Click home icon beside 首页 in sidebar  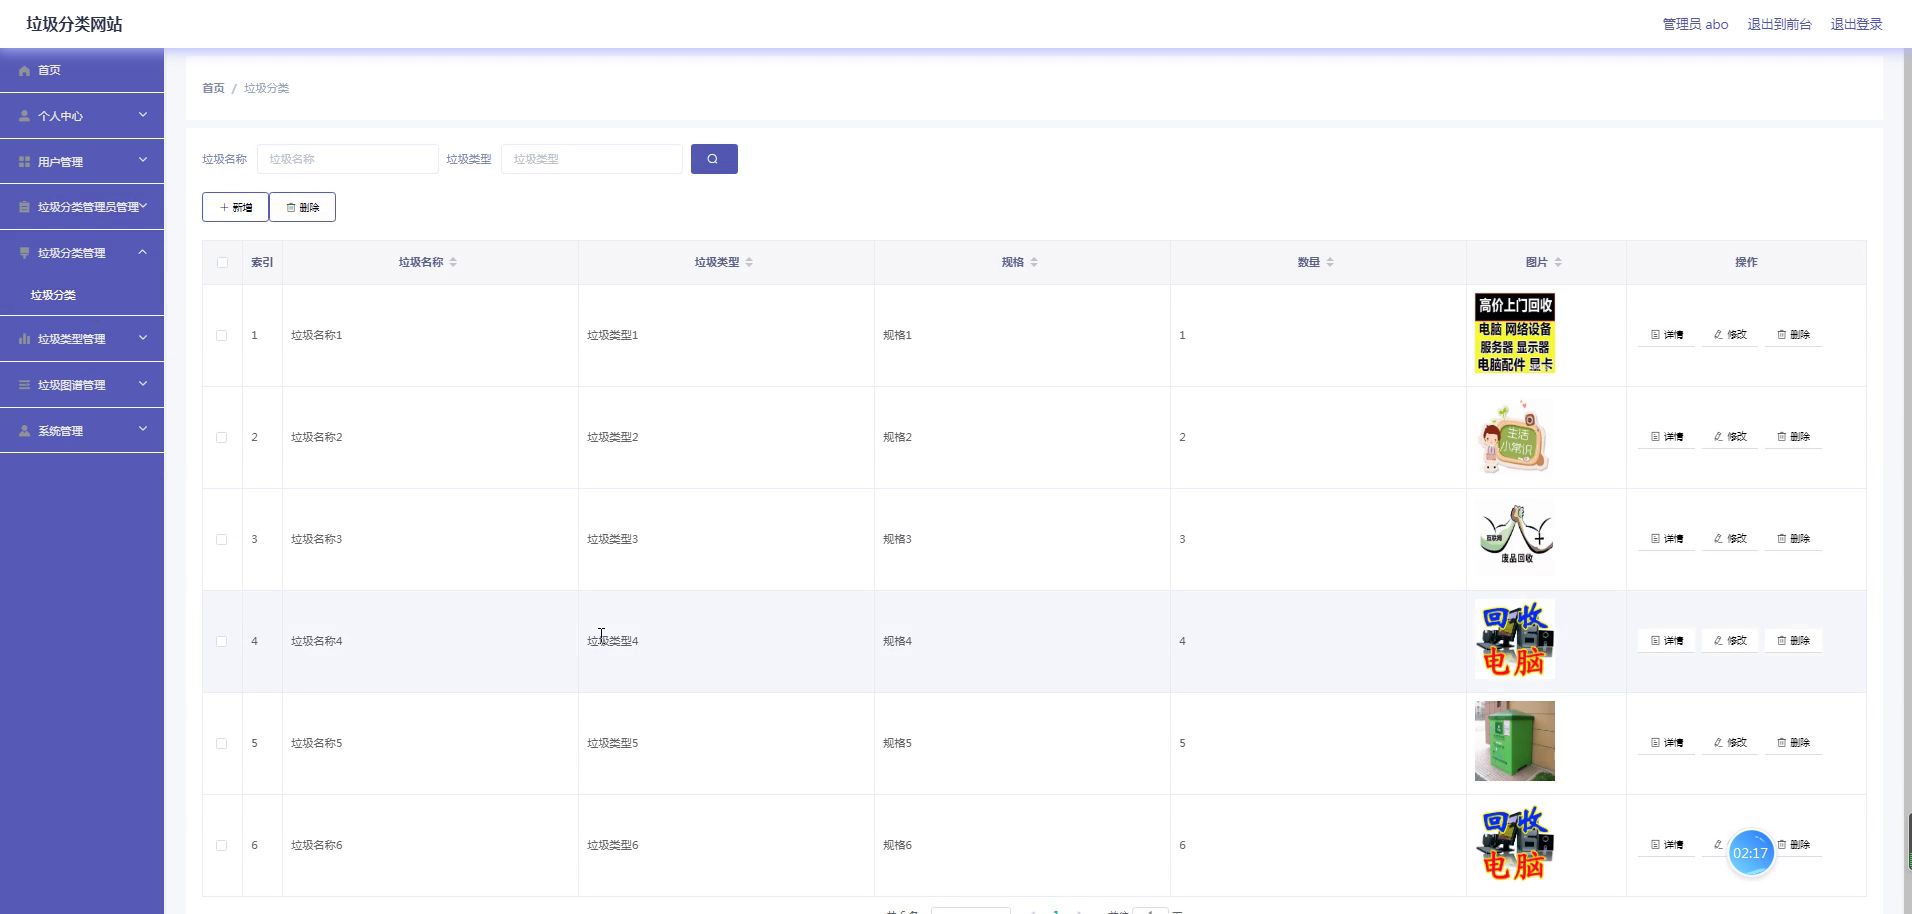[25, 71]
